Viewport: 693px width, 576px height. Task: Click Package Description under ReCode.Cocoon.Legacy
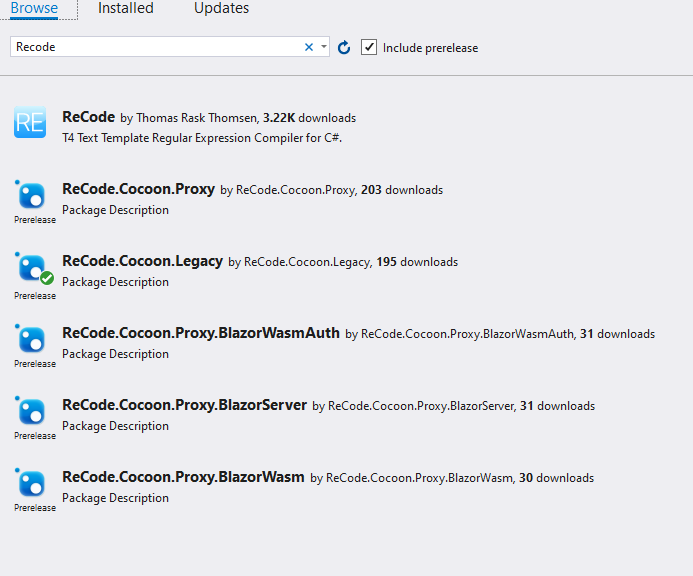115,282
